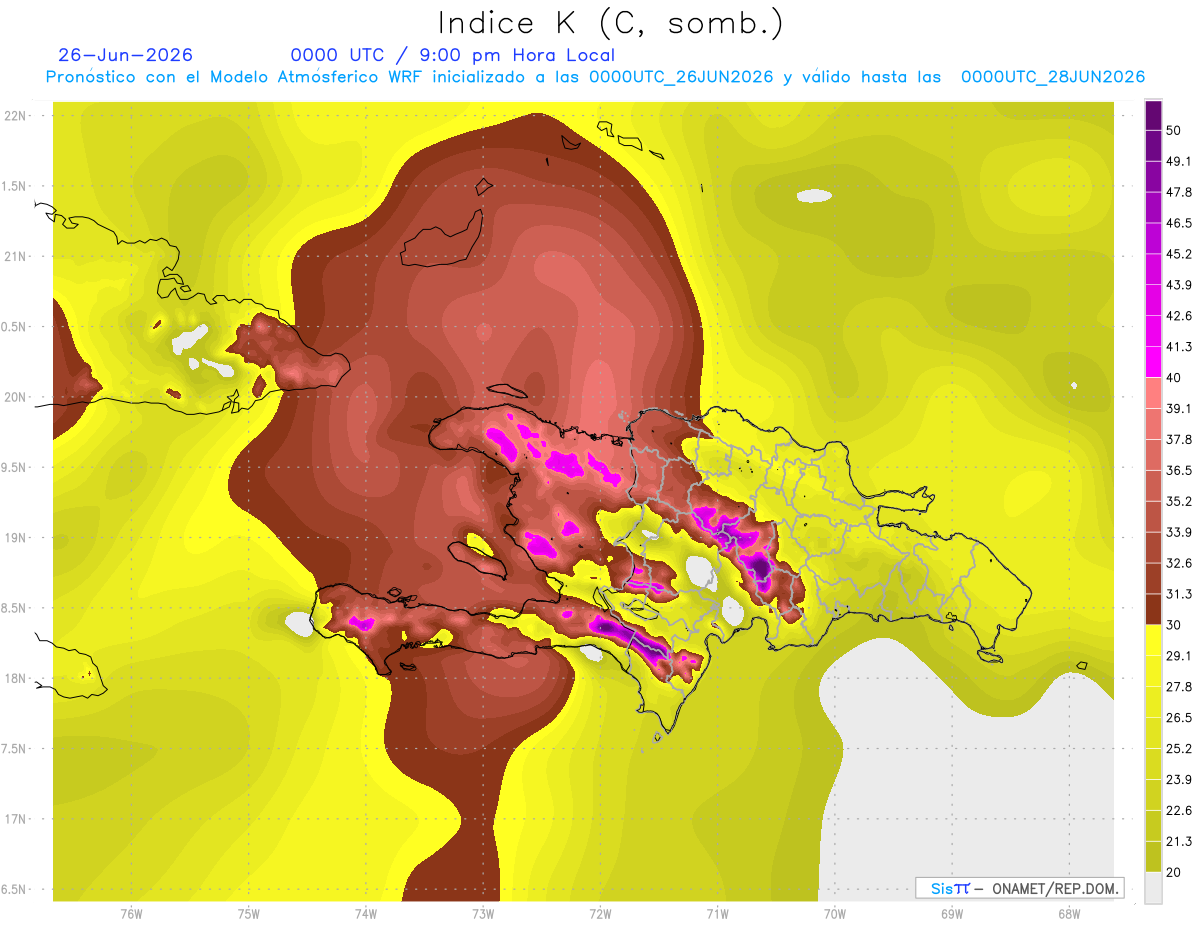Click the '75W' longitude axis label
The image size is (1200, 927).
[x=248, y=914]
